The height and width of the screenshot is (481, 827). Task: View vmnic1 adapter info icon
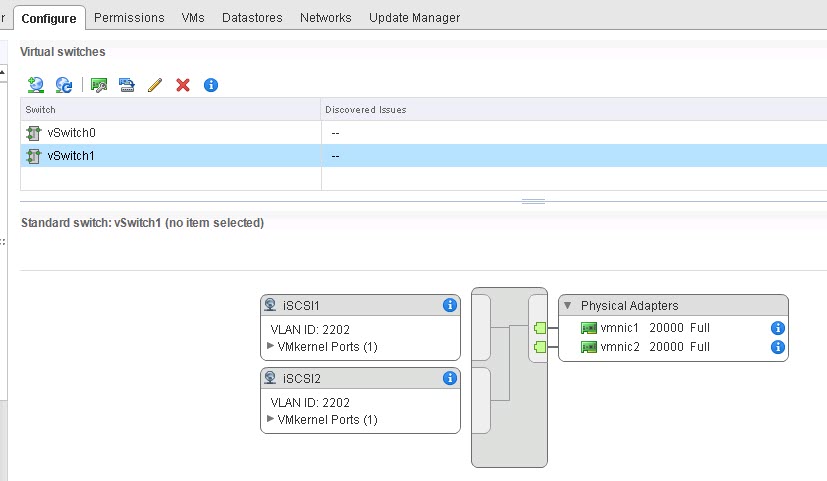coord(777,328)
